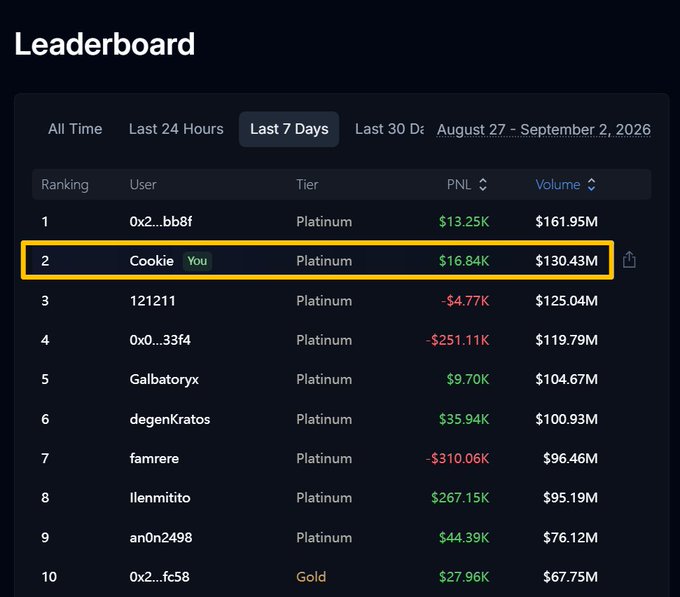Click the Gold tier label
The image size is (680, 597).
(x=311, y=577)
